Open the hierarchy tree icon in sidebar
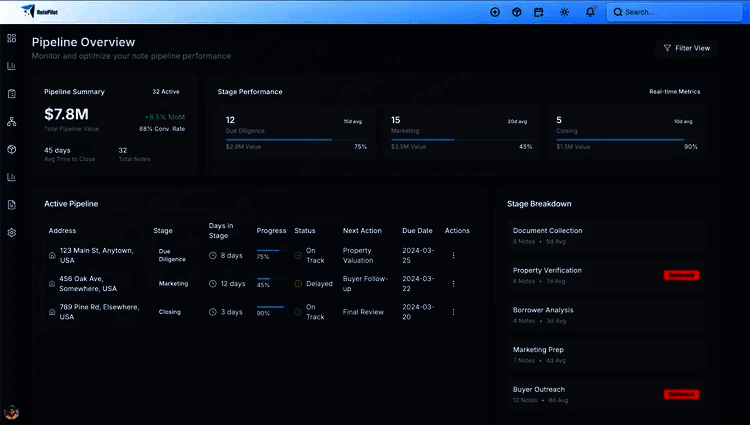Image resolution: width=750 pixels, height=425 pixels. click(x=12, y=121)
